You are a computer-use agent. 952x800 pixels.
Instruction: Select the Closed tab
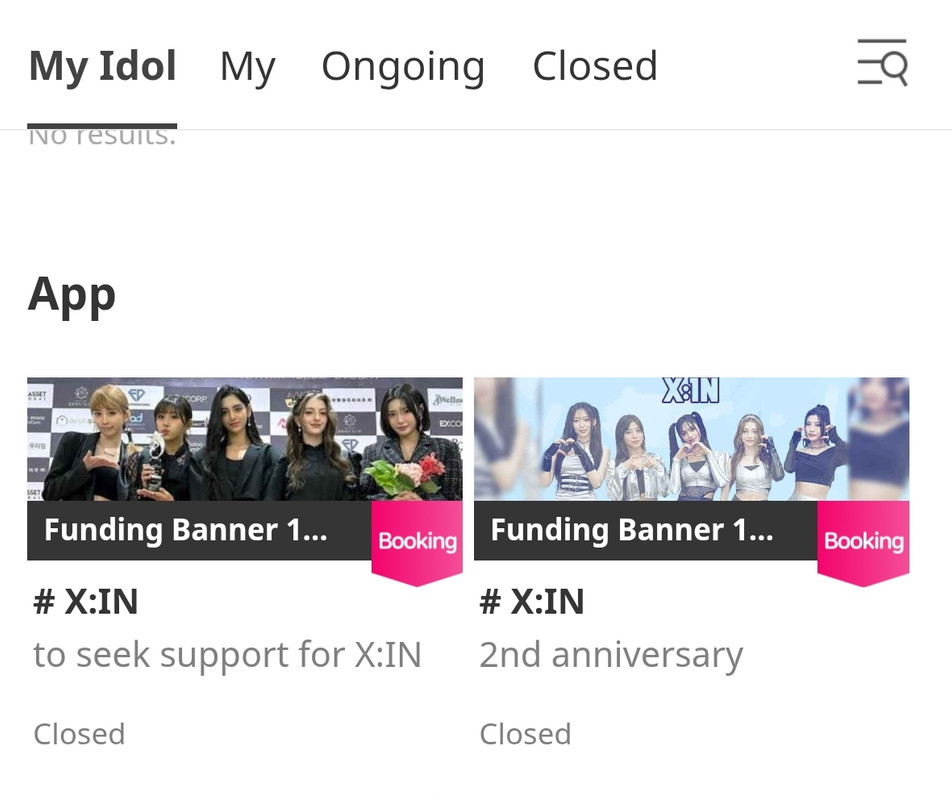click(x=595, y=66)
